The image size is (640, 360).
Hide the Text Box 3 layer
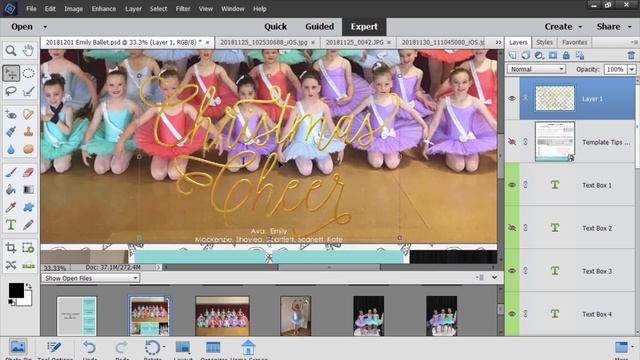(x=512, y=271)
